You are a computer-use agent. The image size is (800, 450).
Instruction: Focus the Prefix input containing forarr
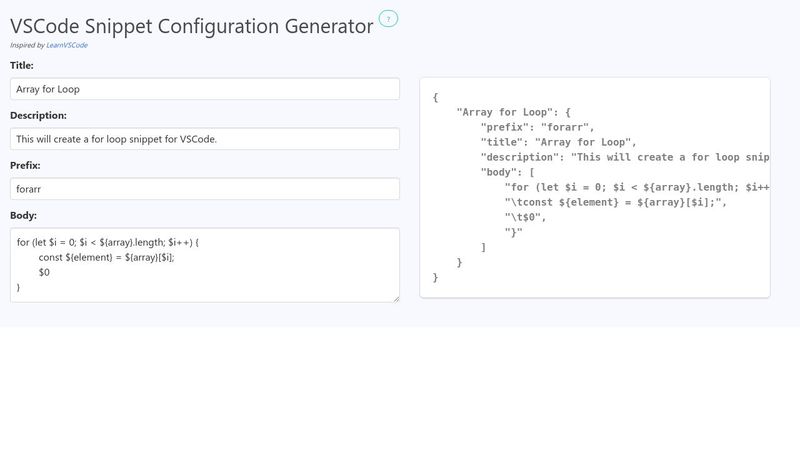tap(205, 189)
